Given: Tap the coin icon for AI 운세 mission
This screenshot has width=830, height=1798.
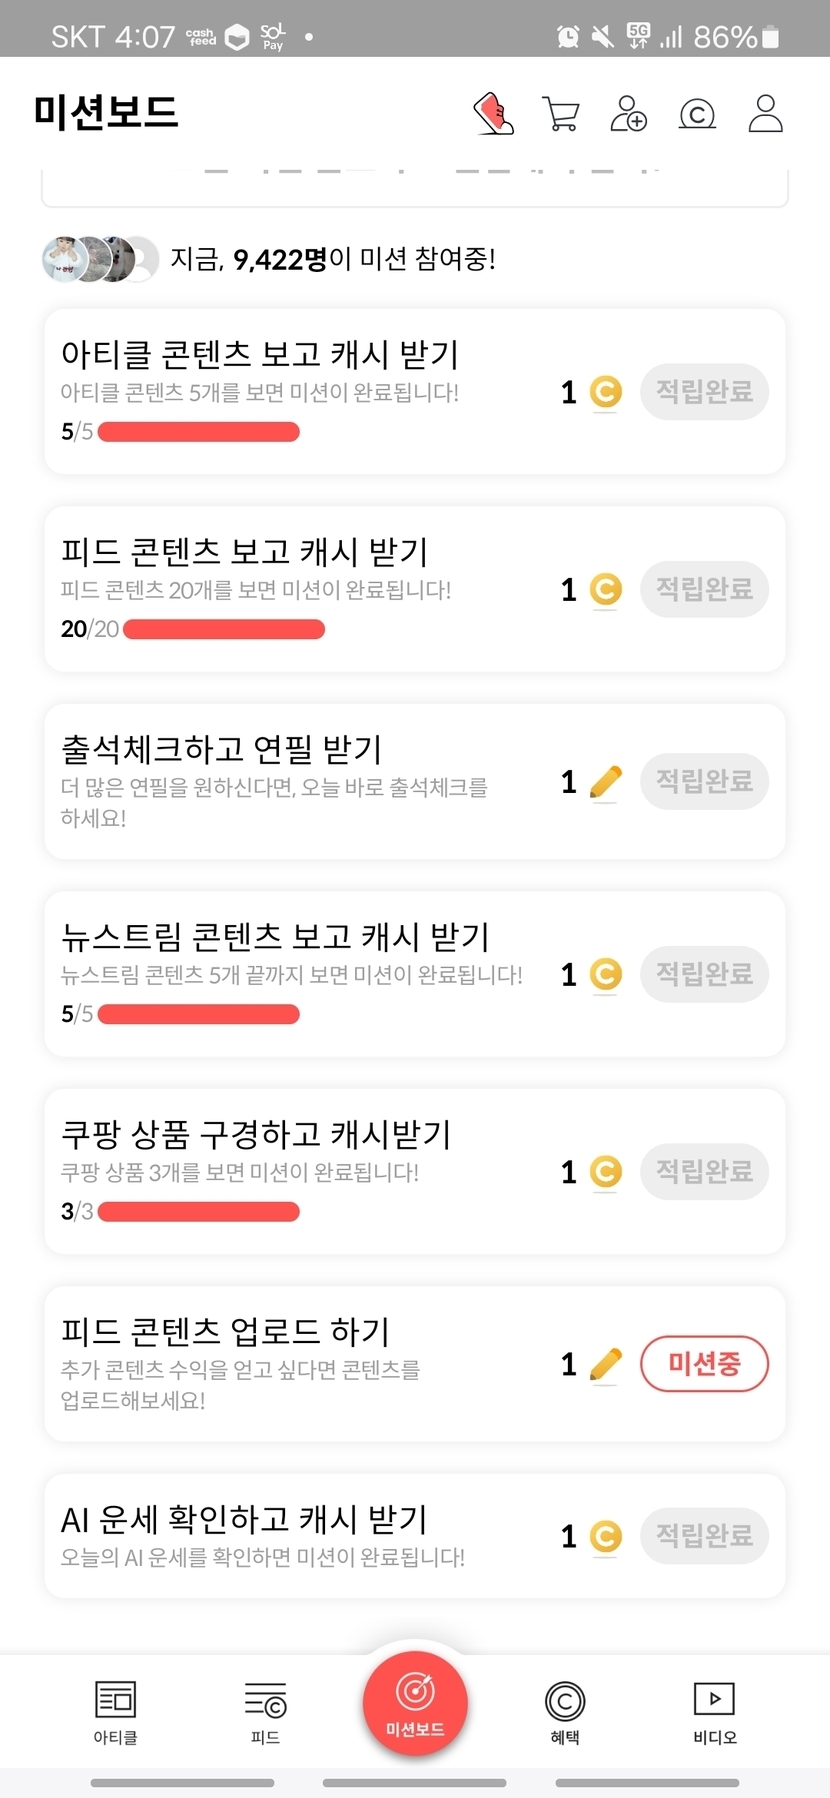Looking at the screenshot, I should [x=605, y=1536].
